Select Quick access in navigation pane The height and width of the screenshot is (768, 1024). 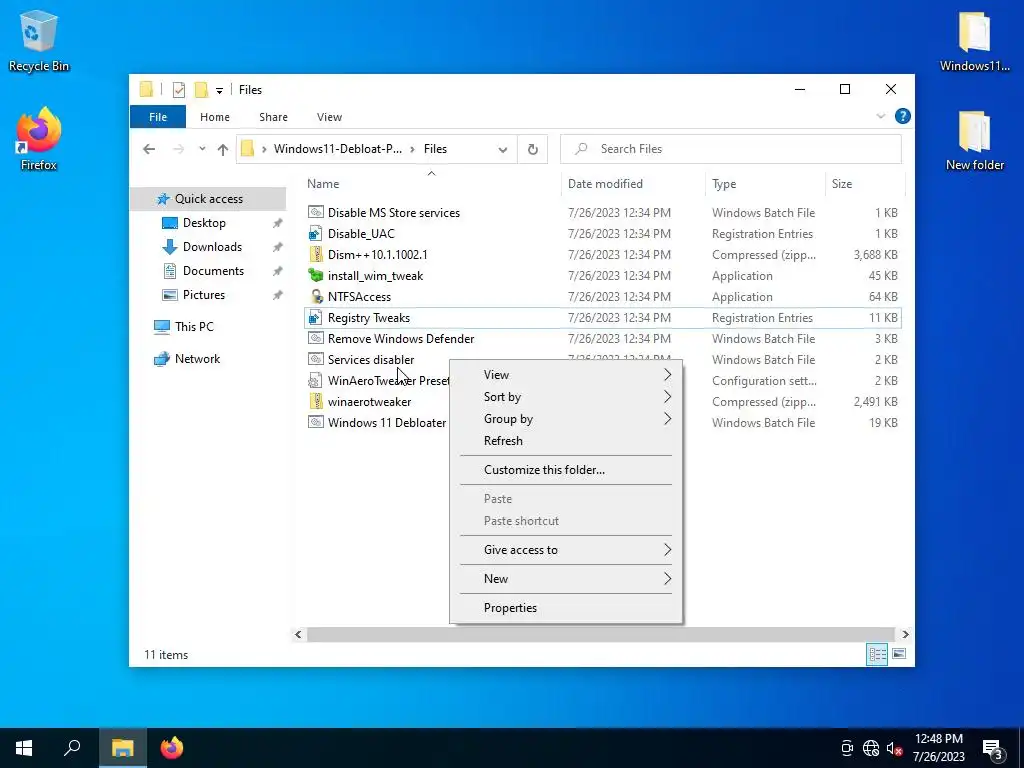click(208, 199)
